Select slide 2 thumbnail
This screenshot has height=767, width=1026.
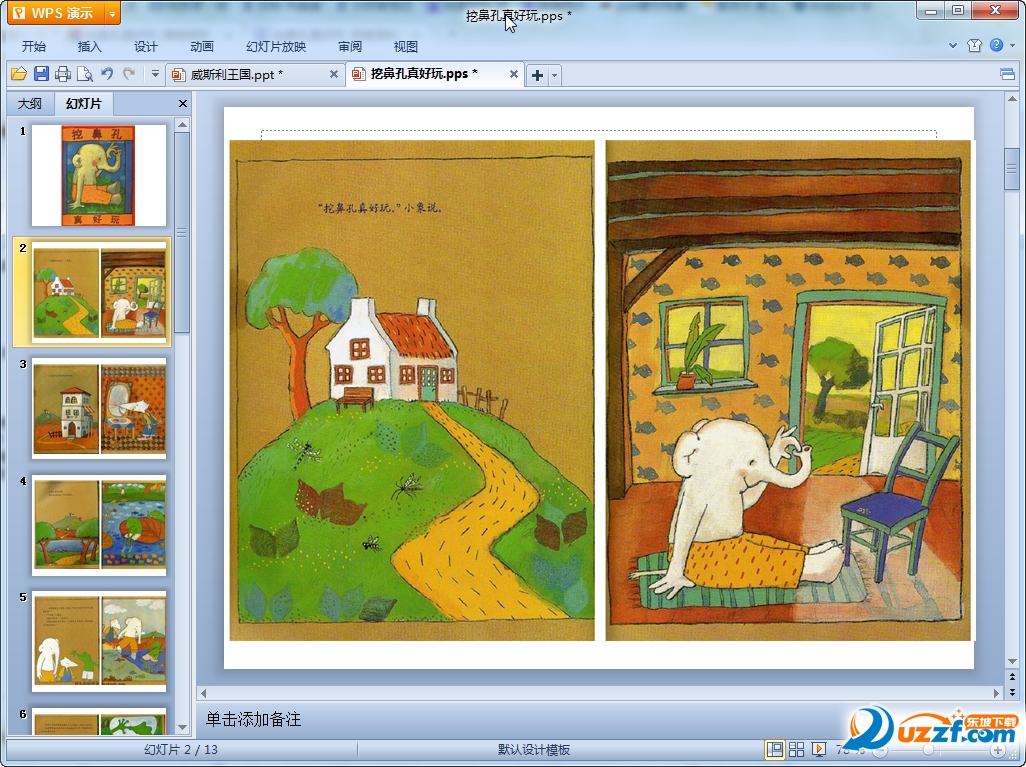point(99,291)
